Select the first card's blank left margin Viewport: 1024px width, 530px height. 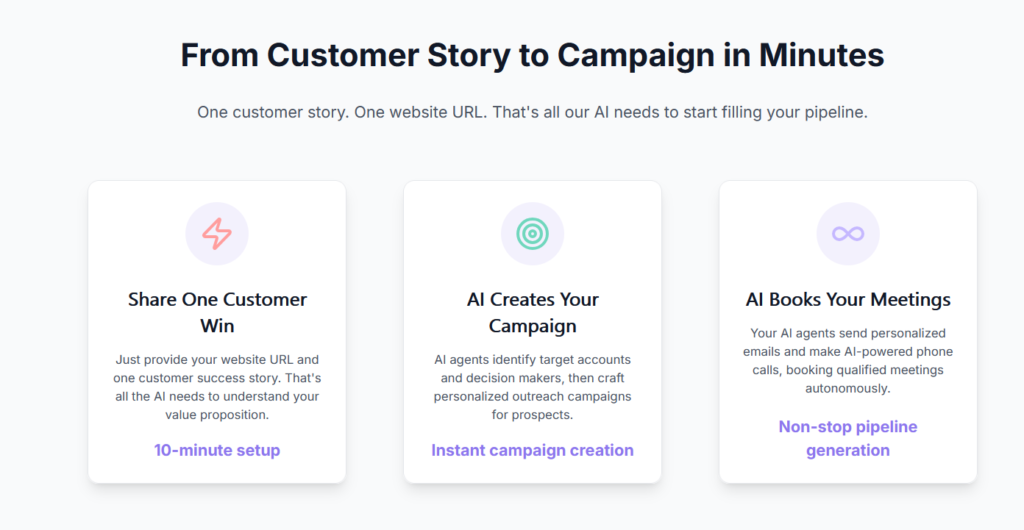[98, 330]
